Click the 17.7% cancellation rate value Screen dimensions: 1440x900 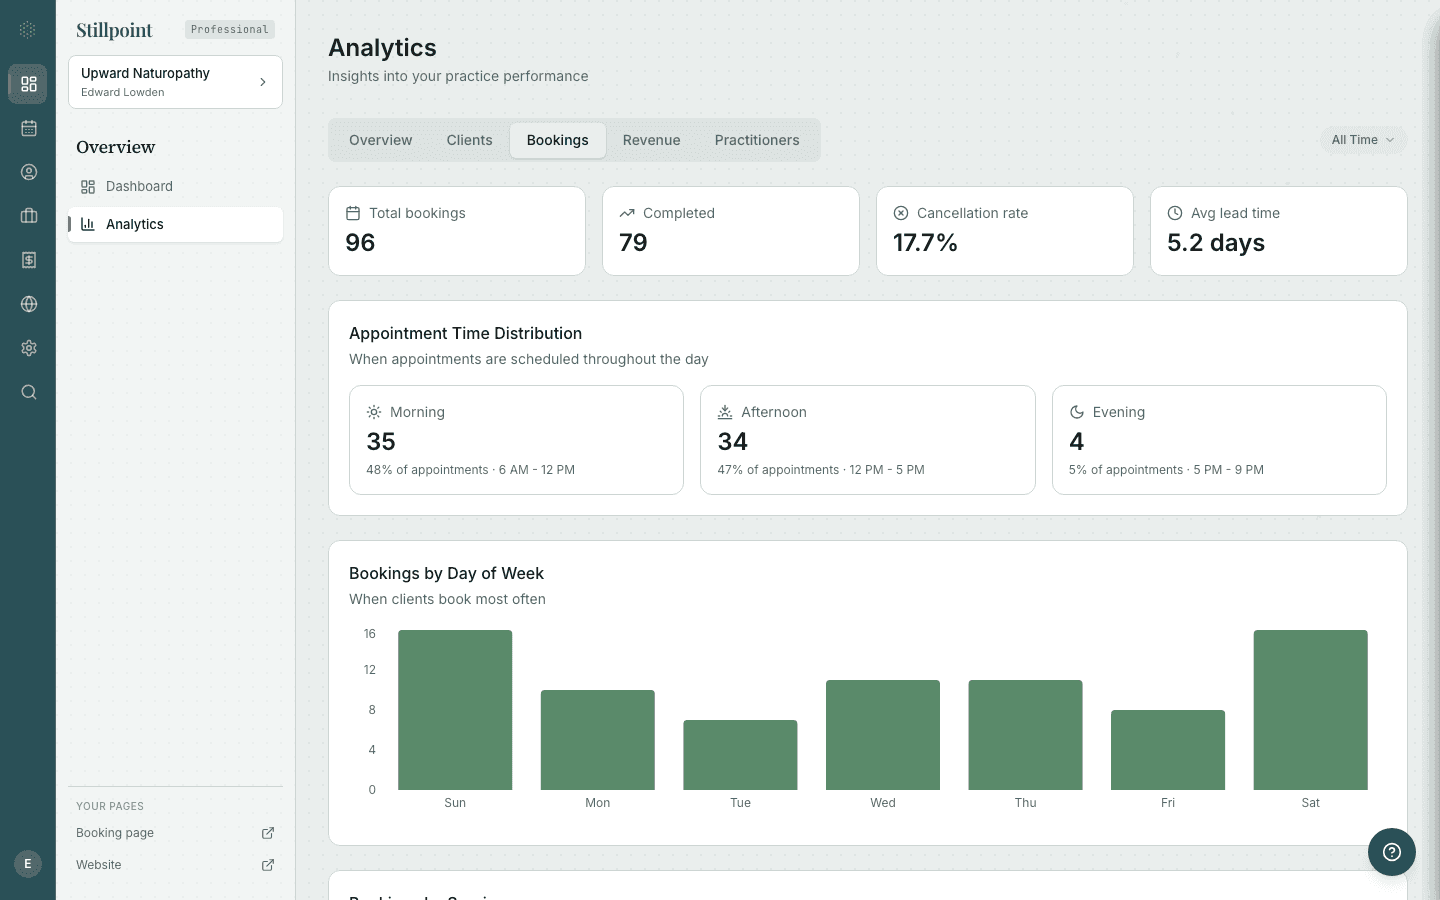tap(925, 243)
